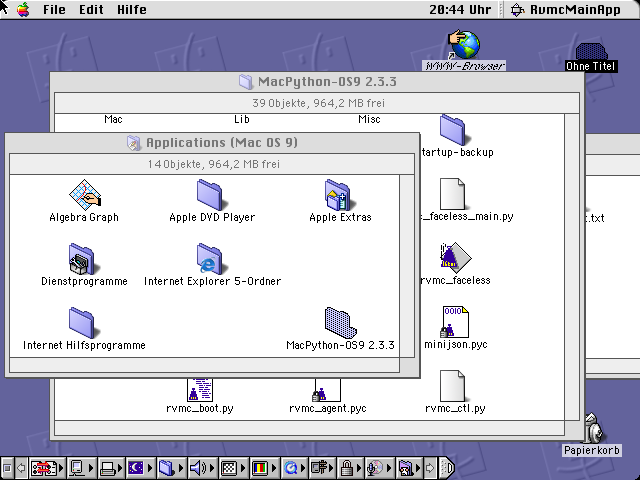Click the 20:44 Uhr menu bar clock
The image size is (640, 480).
click(x=460, y=9)
